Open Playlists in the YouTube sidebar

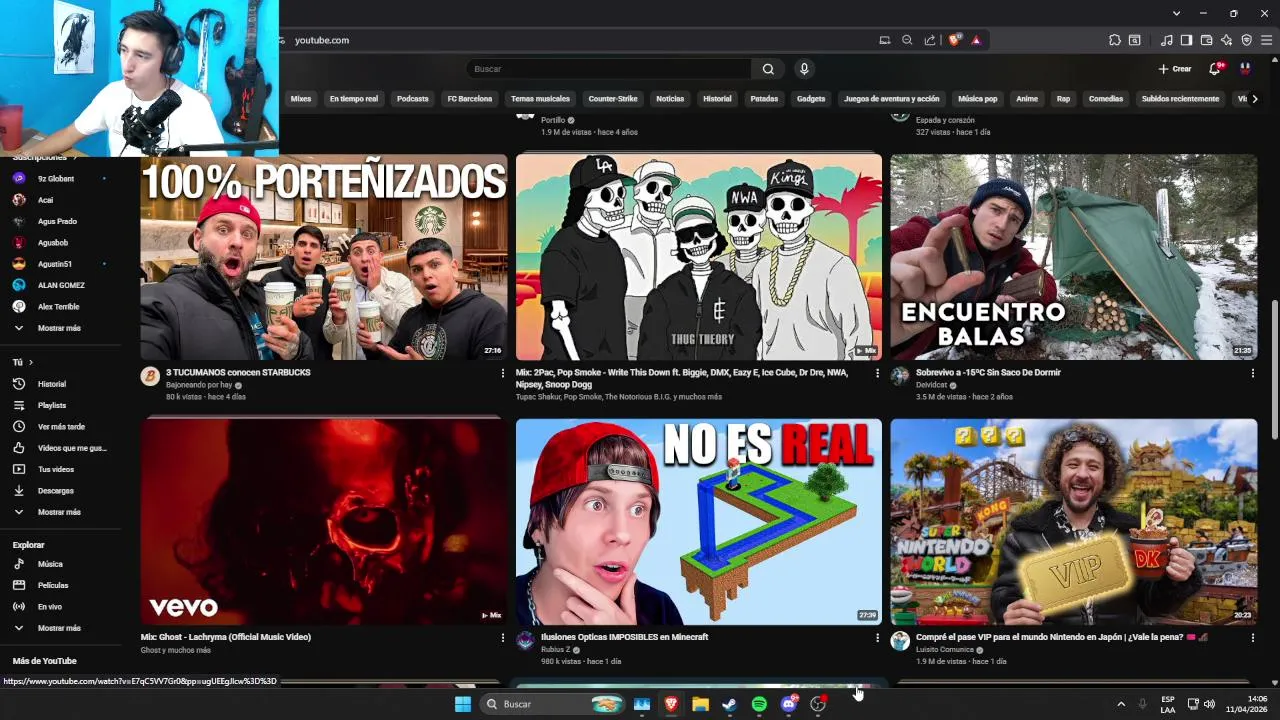(60, 405)
